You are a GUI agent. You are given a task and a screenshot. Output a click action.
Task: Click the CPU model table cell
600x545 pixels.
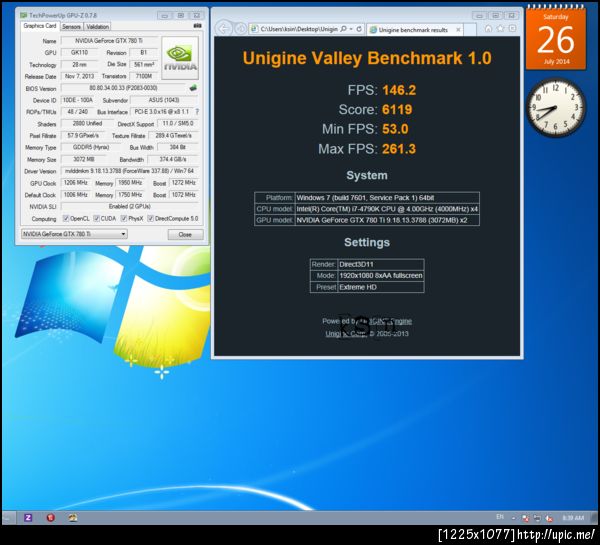tap(387, 209)
